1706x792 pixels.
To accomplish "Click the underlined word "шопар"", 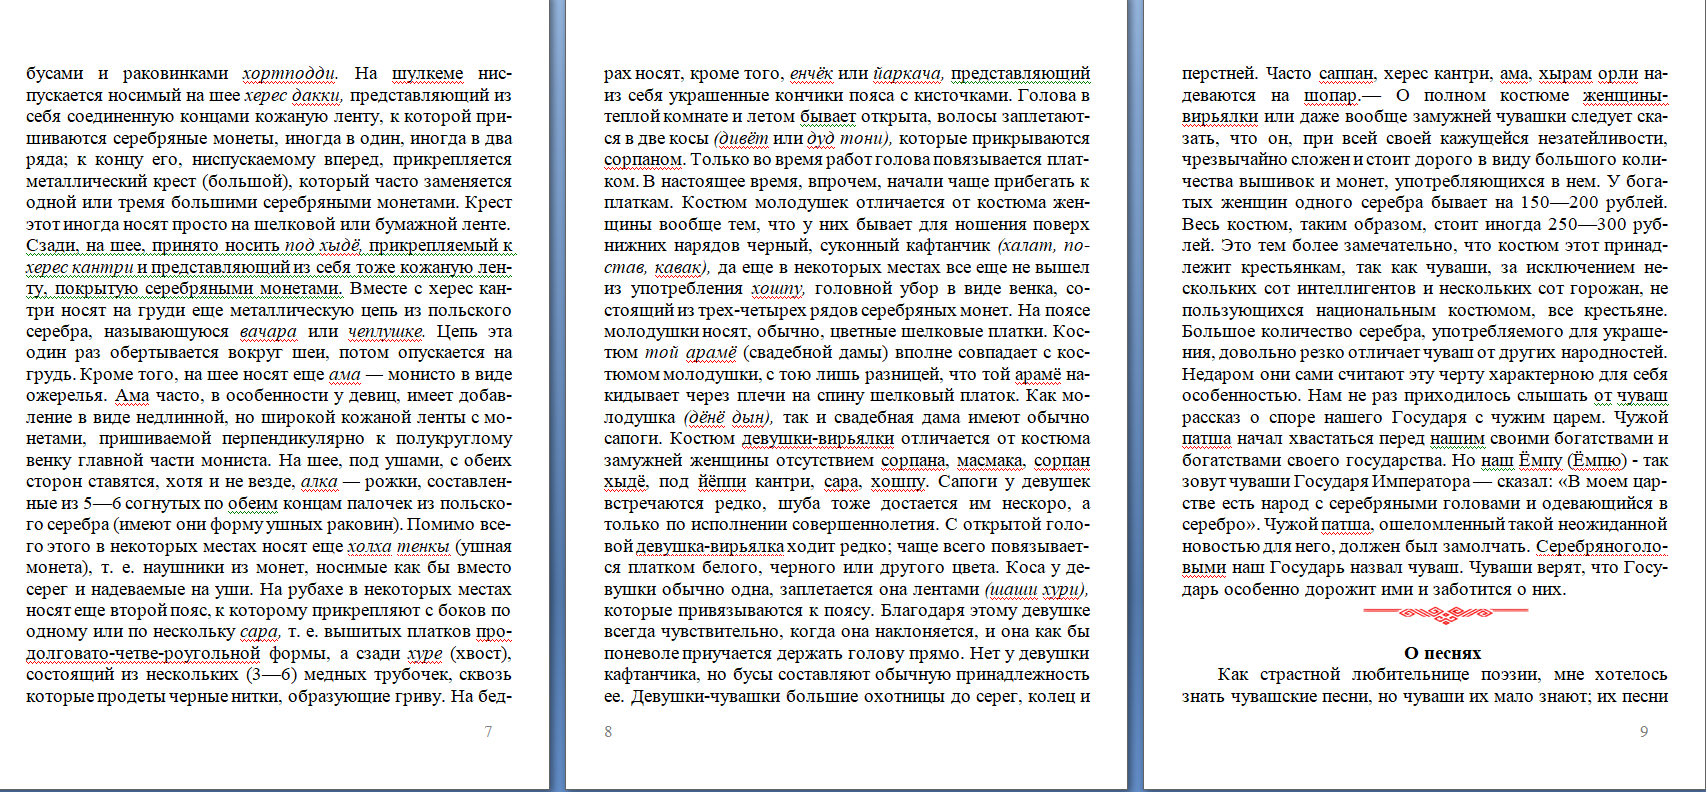I will (1330, 95).
